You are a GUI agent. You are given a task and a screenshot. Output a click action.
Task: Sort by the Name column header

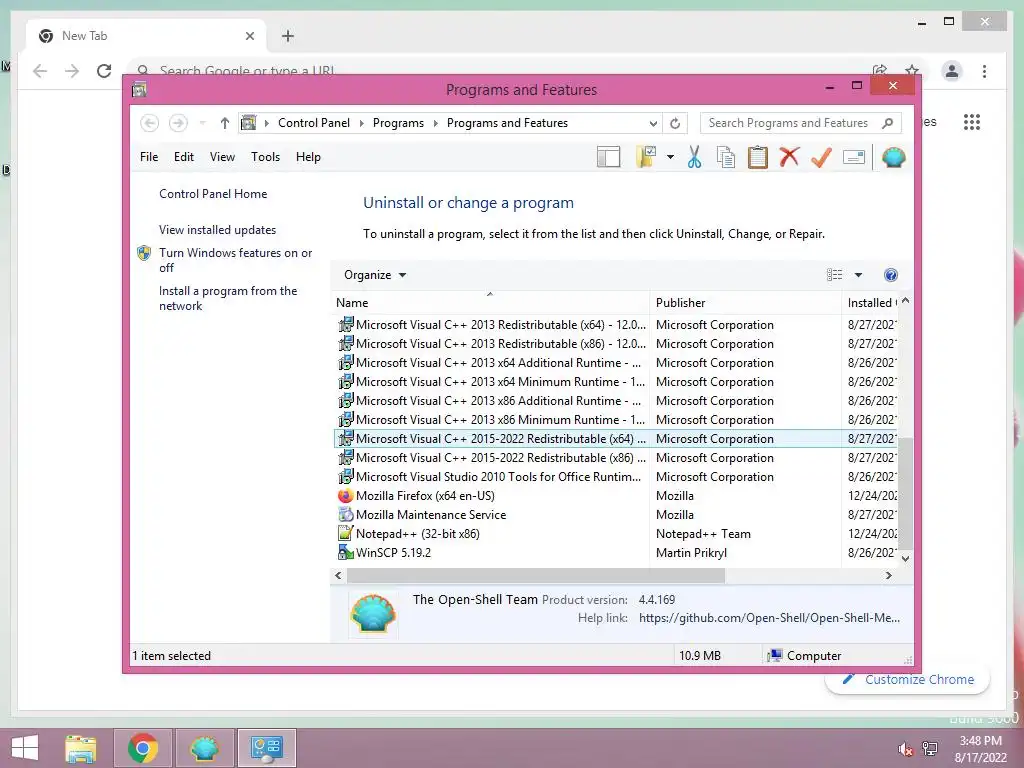[x=490, y=302]
